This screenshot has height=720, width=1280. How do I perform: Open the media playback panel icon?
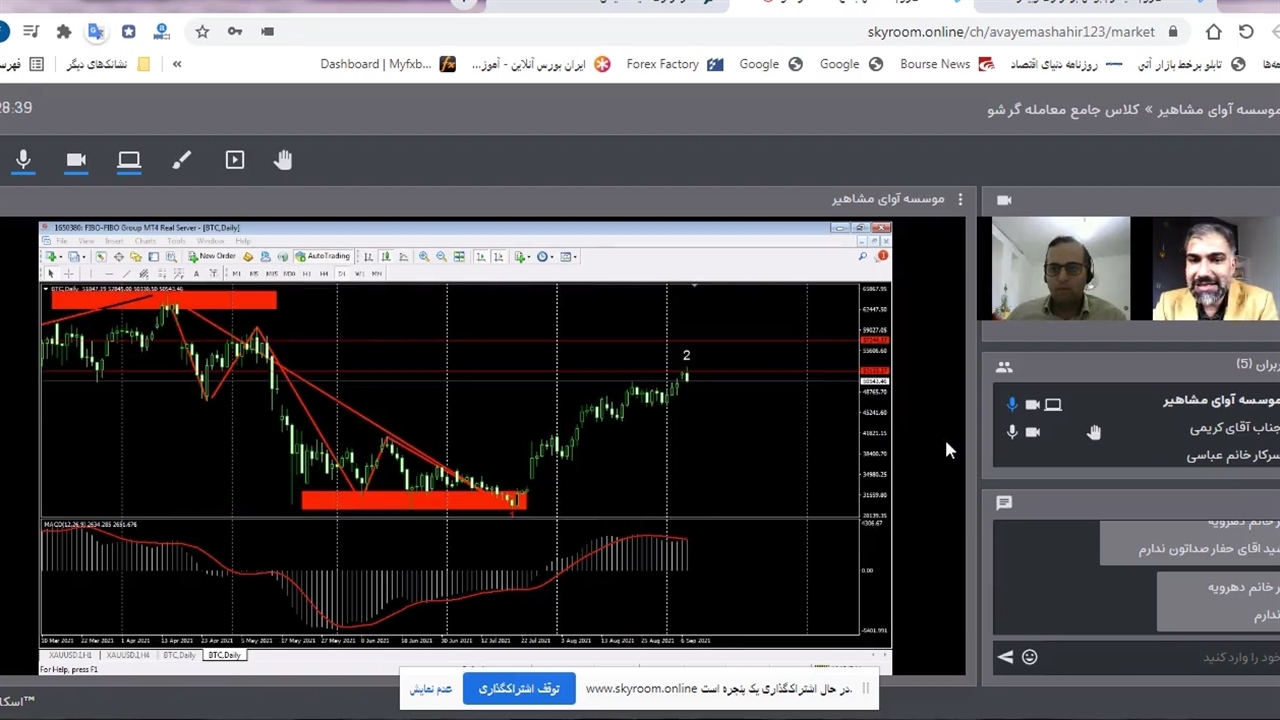click(235, 160)
